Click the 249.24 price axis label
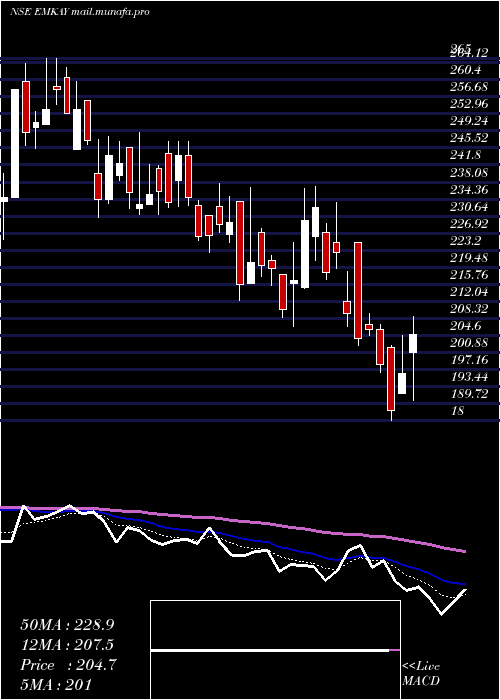Viewport: 500px width, 700px height. coord(469,121)
